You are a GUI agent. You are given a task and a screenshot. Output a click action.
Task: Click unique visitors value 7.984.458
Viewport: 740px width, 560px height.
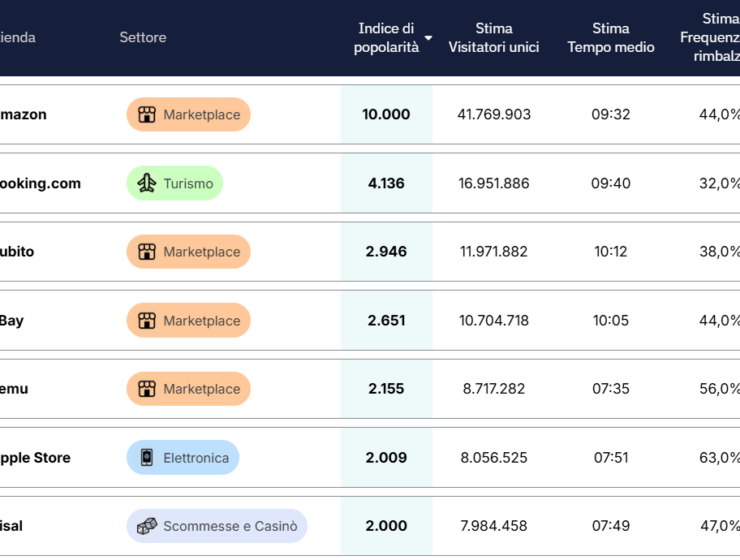tap(494, 526)
